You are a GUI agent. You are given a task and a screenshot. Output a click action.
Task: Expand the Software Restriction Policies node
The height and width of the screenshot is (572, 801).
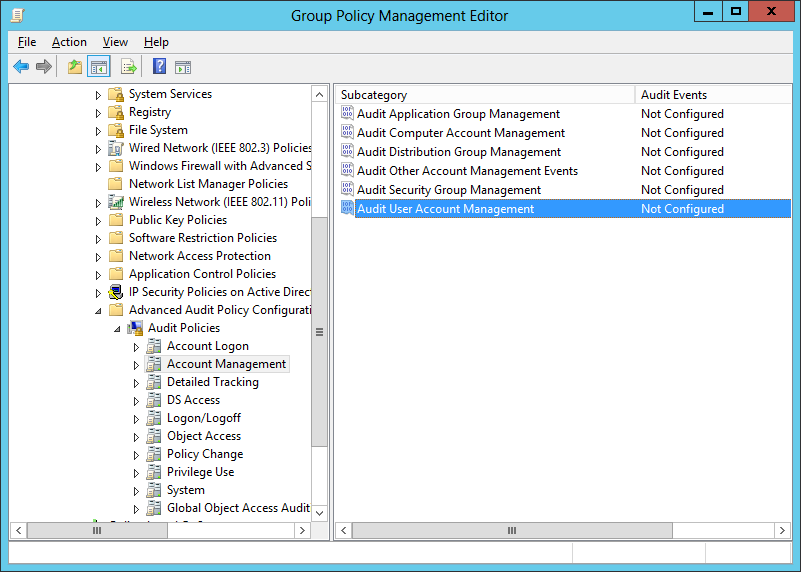[x=98, y=239]
